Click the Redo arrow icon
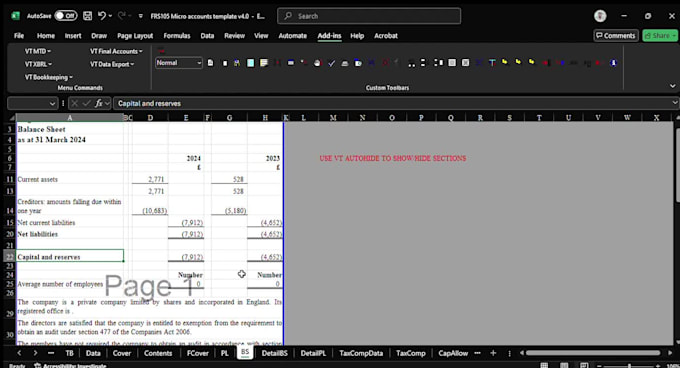The width and height of the screenshot is (680, 368). coord(121,16)
